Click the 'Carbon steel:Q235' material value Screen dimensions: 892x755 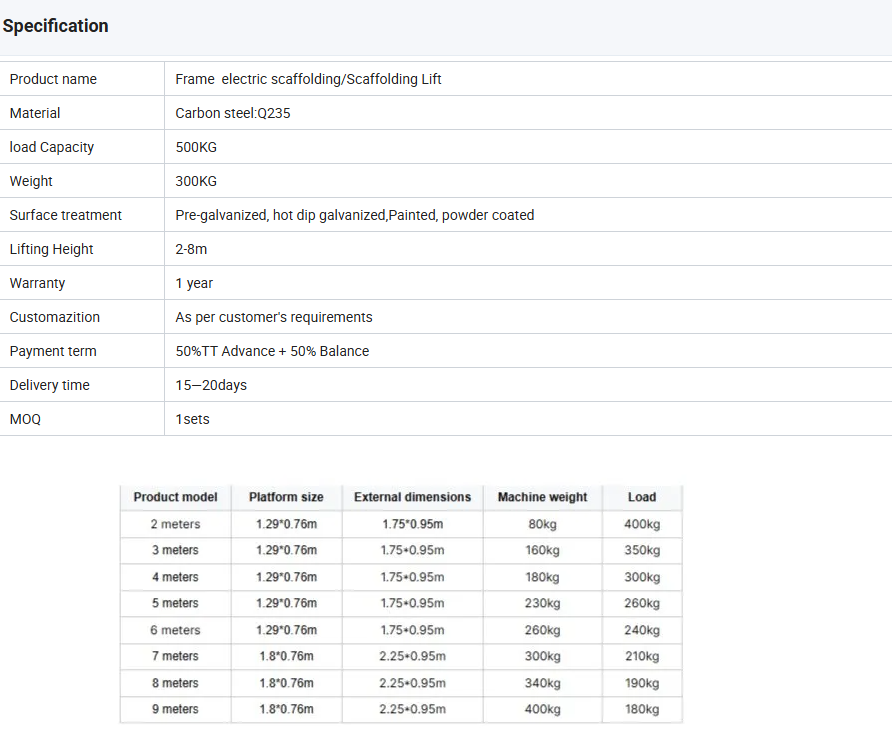tap(233, 113)
